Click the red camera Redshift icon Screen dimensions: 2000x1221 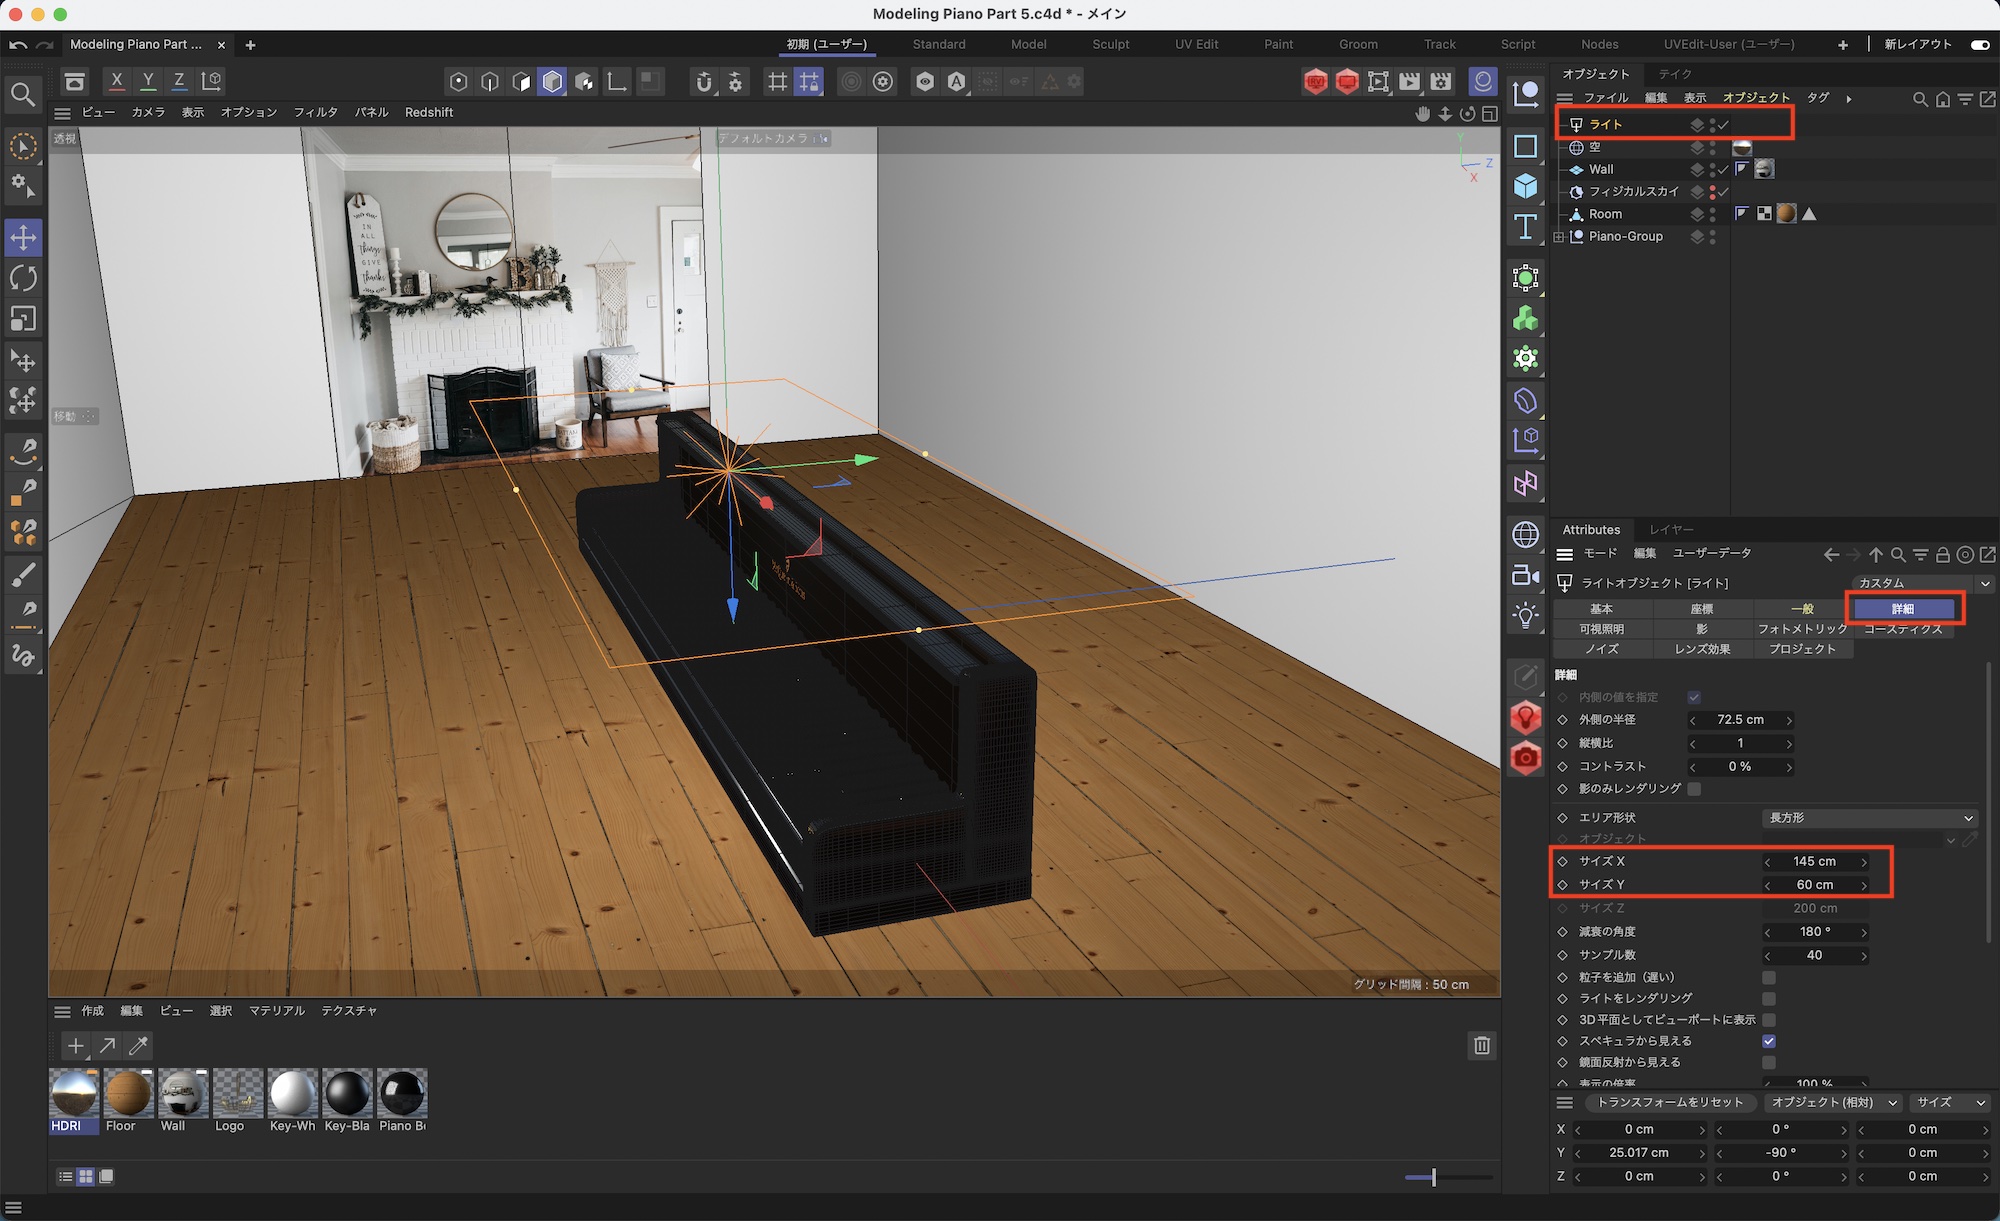tap(1525, 758)
